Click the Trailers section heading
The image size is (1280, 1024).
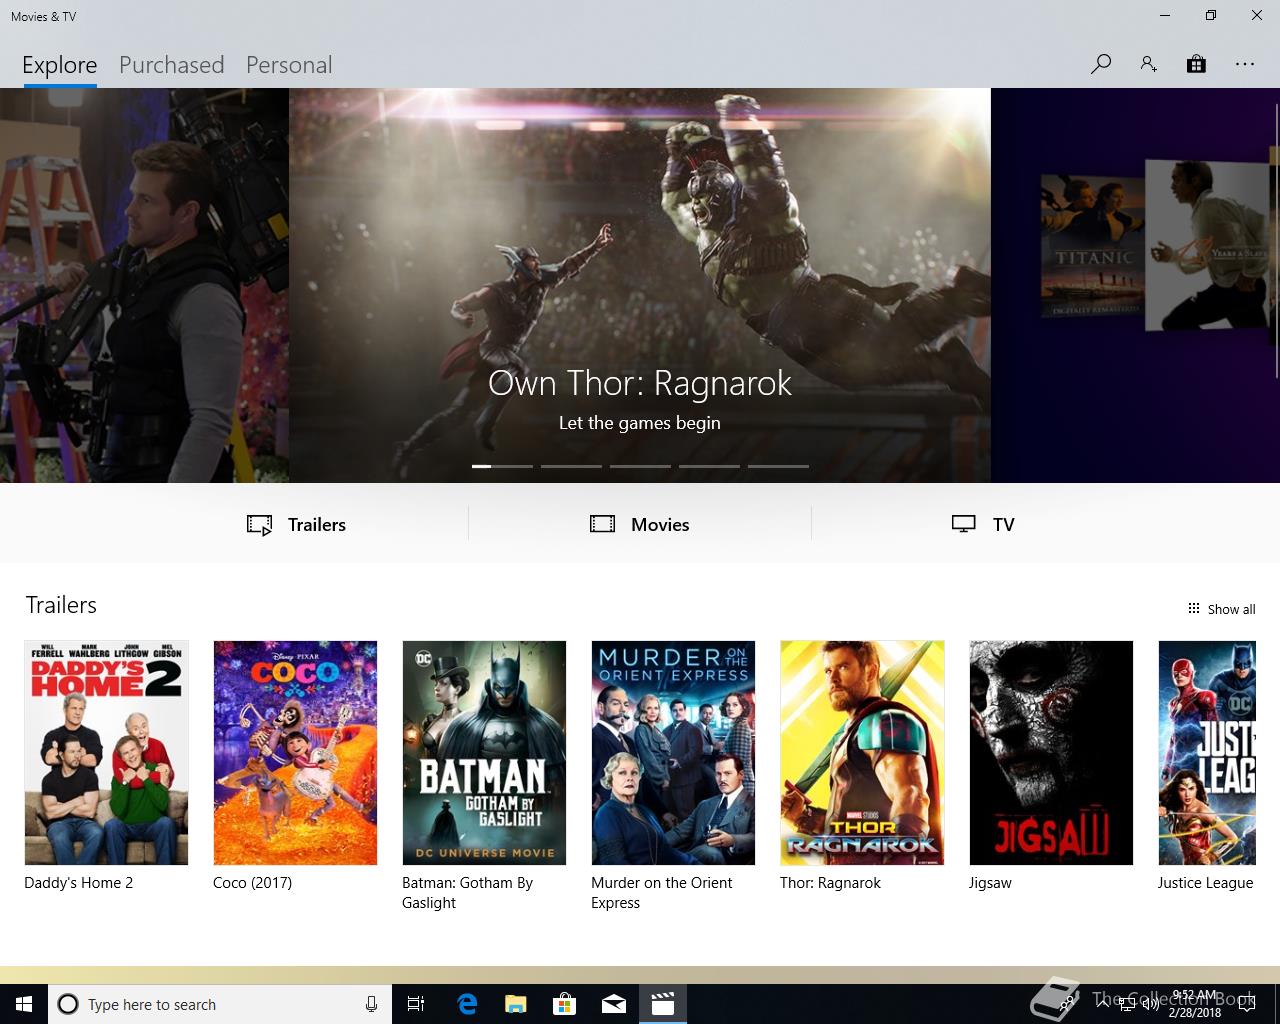click(x=61, y=605)
